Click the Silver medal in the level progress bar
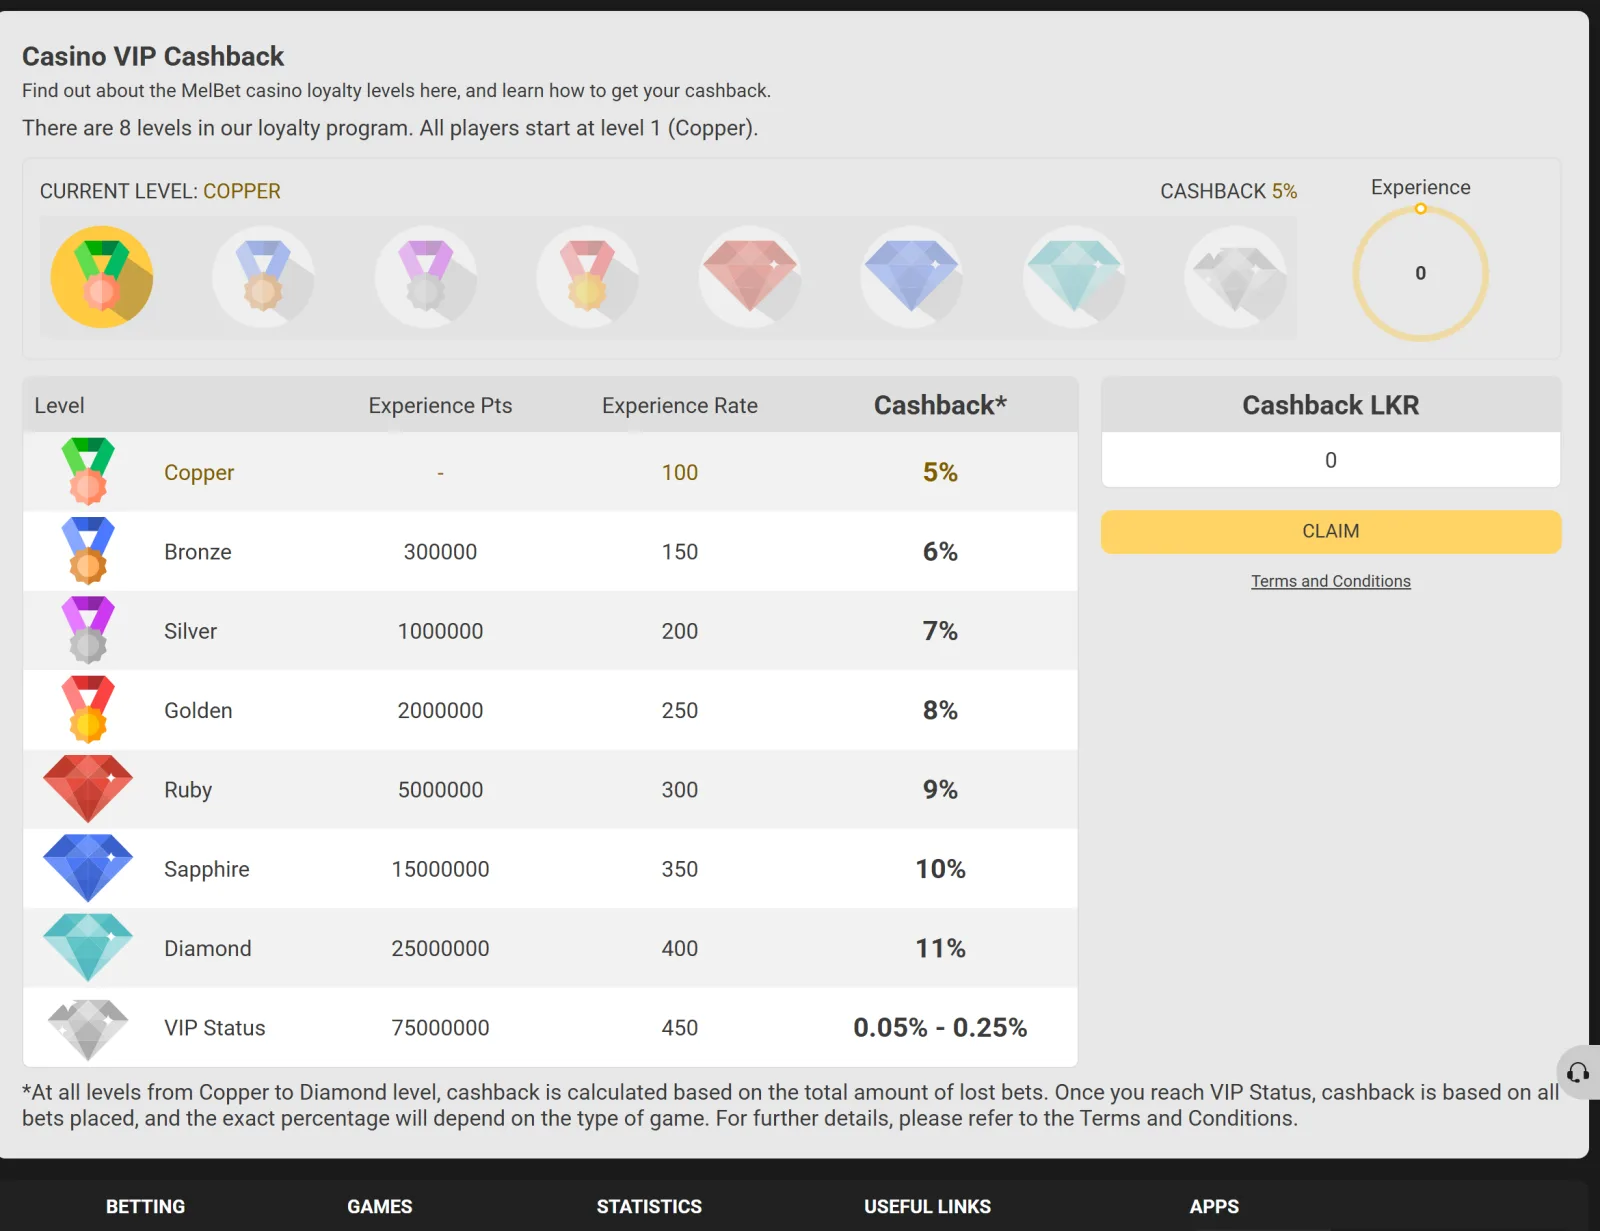The image size is (1600, 1231). 426,277
